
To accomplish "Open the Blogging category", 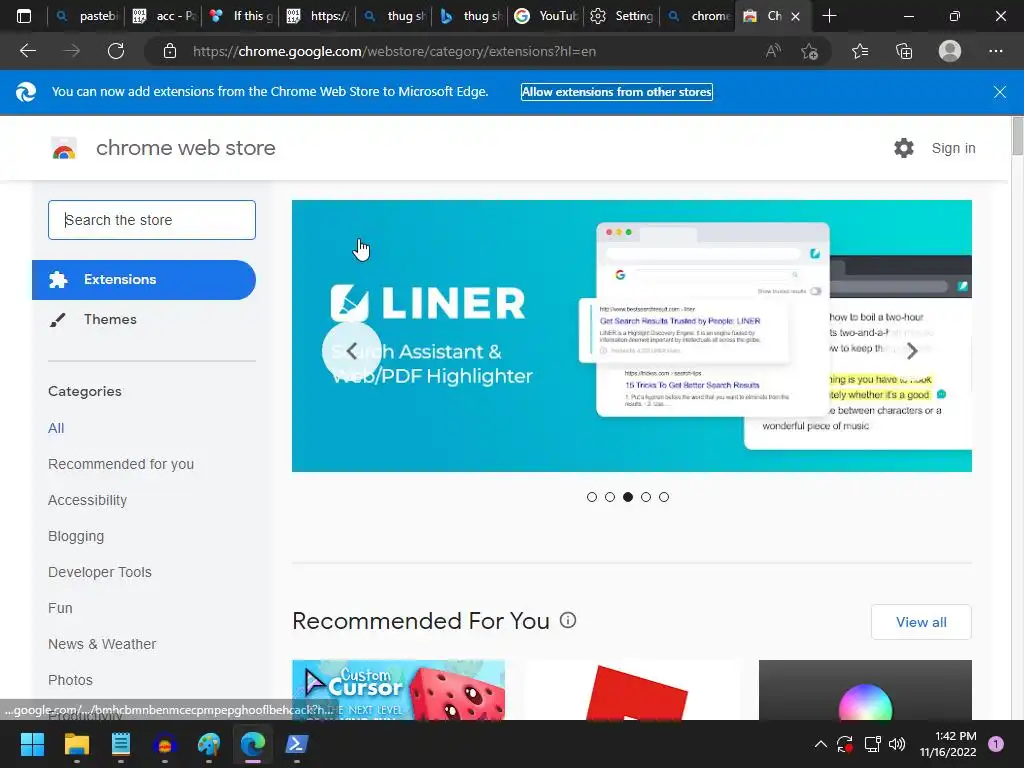I will coord(76,536).
